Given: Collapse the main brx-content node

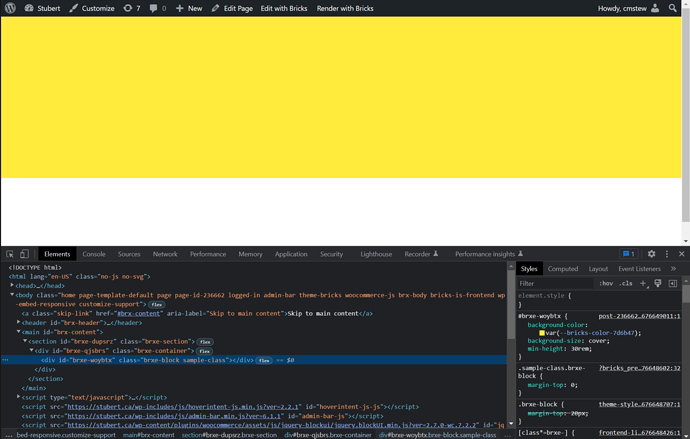Looking at the screenshot, I should (18, 332).
